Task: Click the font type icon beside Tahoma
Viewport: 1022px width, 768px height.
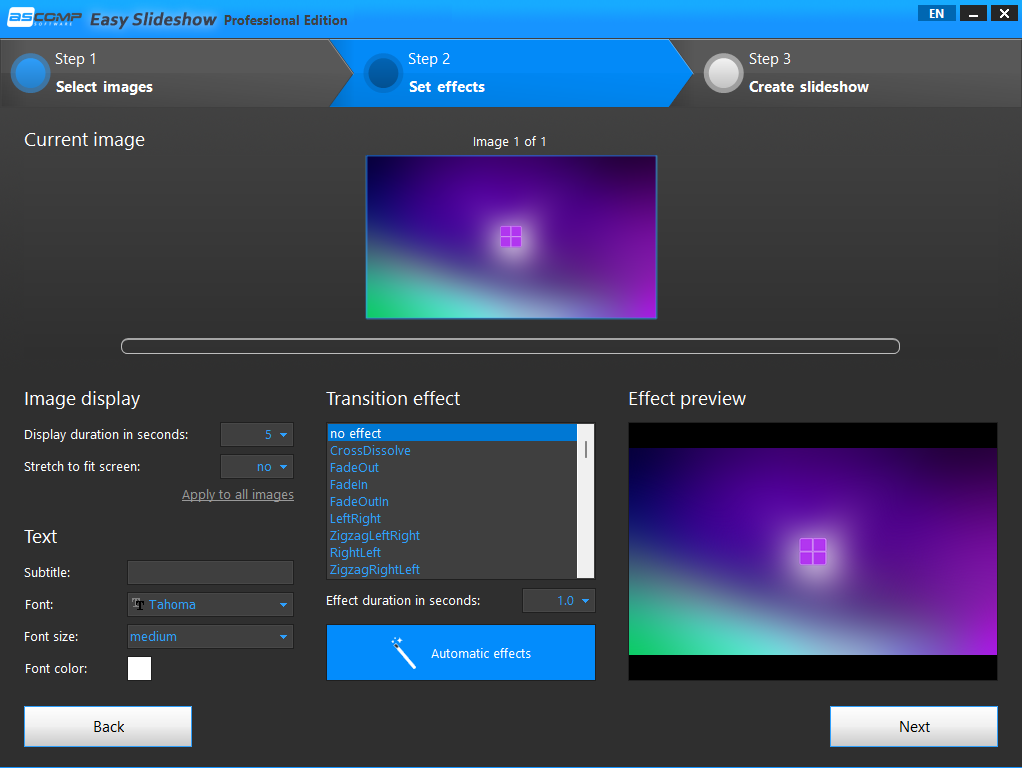Action: click(x=138, y=604)
